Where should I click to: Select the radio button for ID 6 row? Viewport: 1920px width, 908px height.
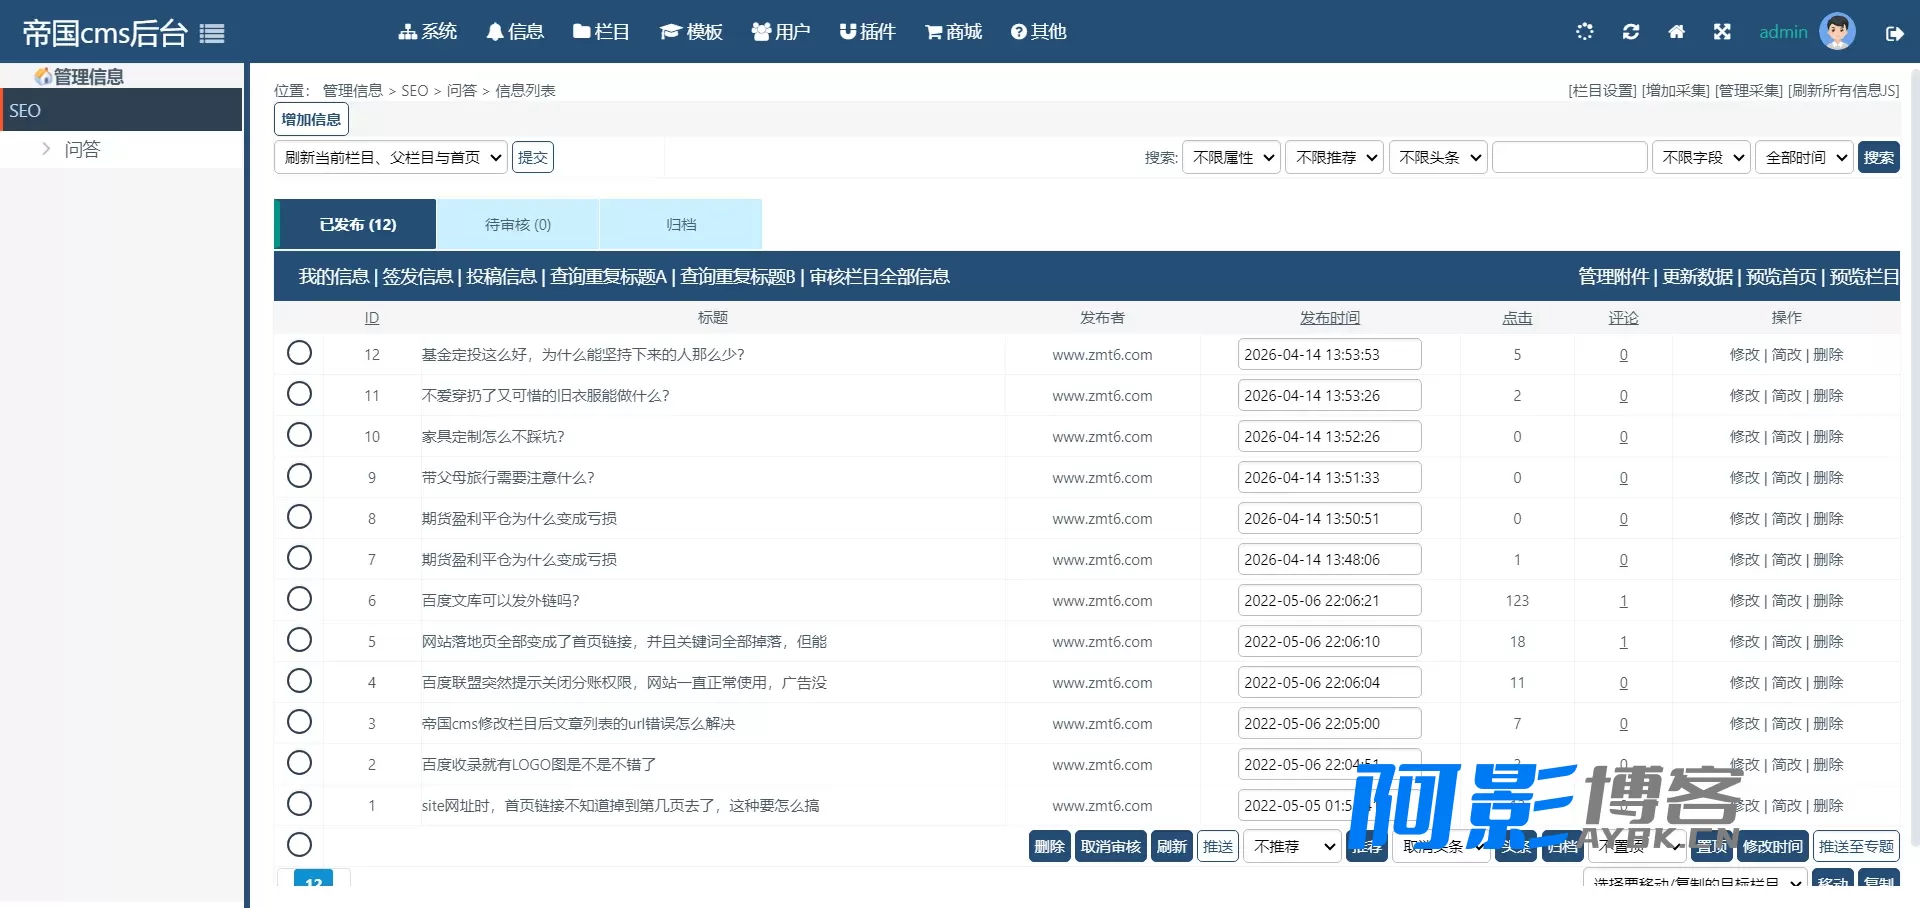(299, 599)
